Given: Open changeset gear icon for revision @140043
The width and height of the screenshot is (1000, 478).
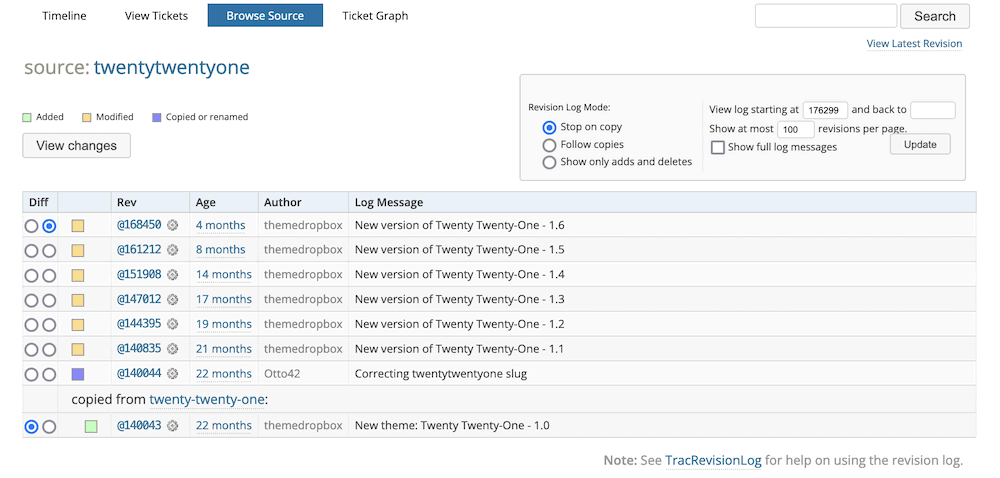Looking at the screenshot, I should tap(172, 426).
